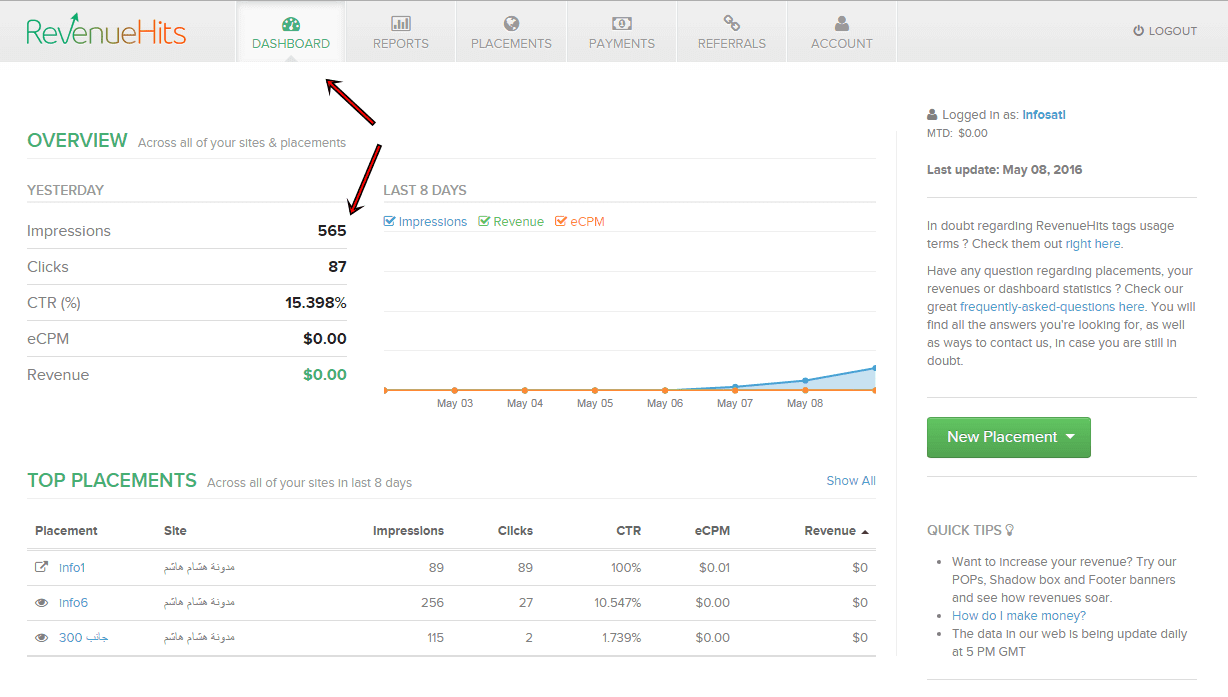Open the Referrals chain link icon
1228x697 pixels.
(x=731, y=23)
